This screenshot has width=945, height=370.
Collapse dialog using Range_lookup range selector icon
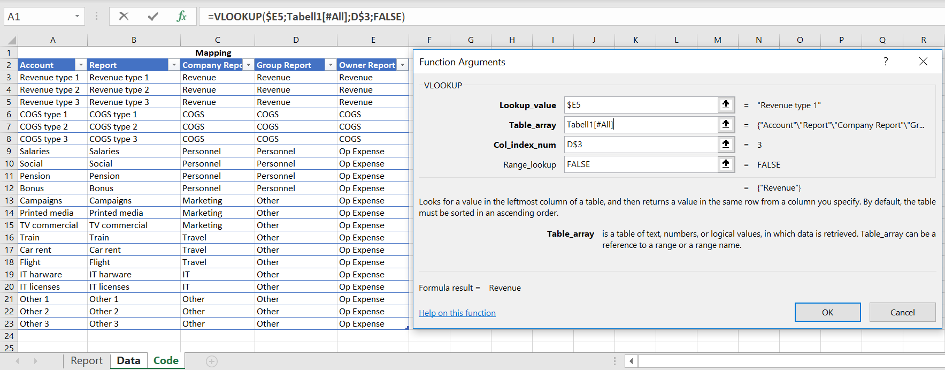click(x=726, y=165)
